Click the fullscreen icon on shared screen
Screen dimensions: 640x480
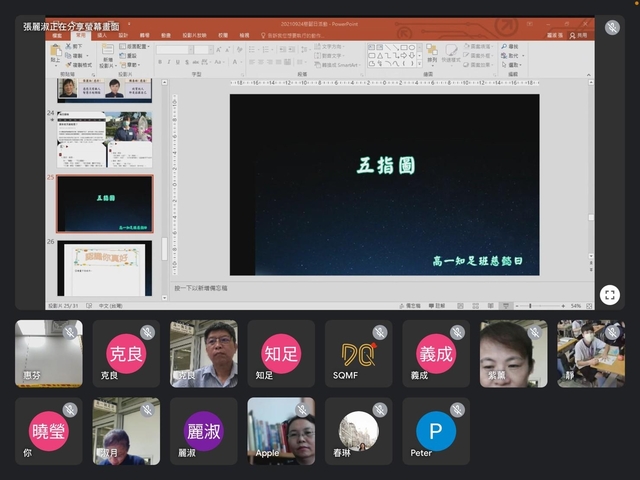tap(609, 294)
